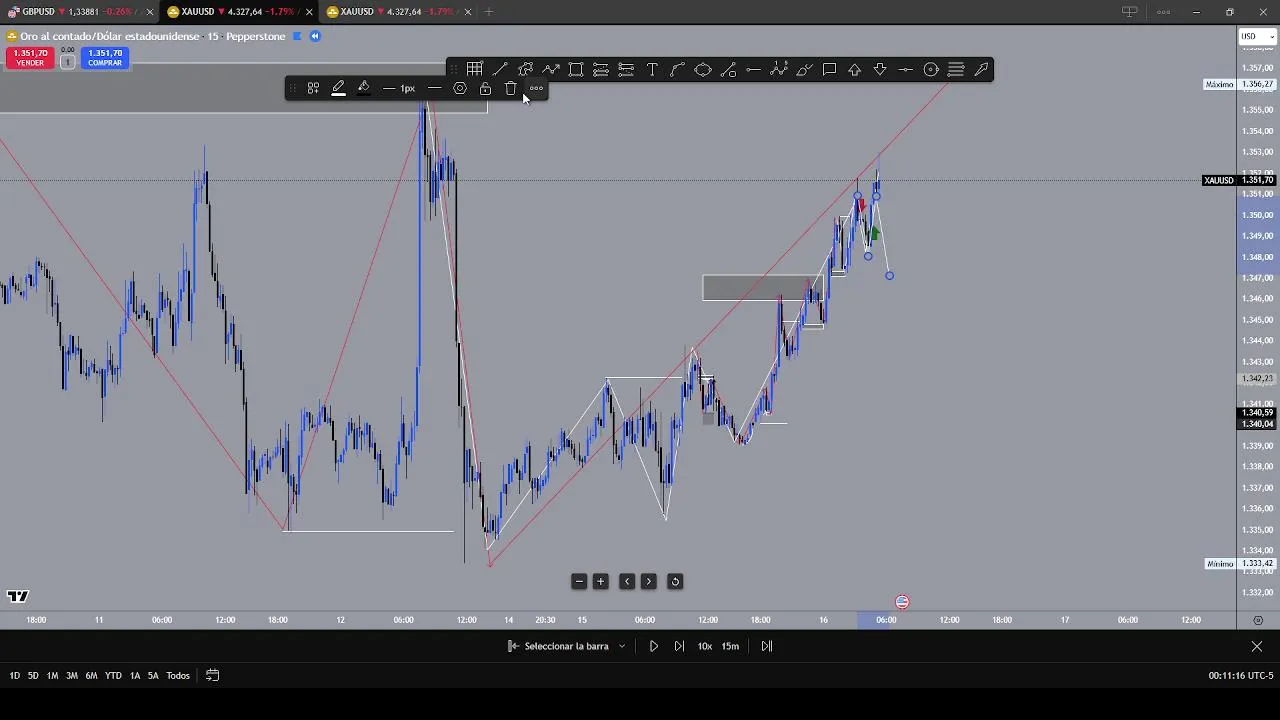
Task: Lock the selected drawing
Action: click(x=485, y=88)
